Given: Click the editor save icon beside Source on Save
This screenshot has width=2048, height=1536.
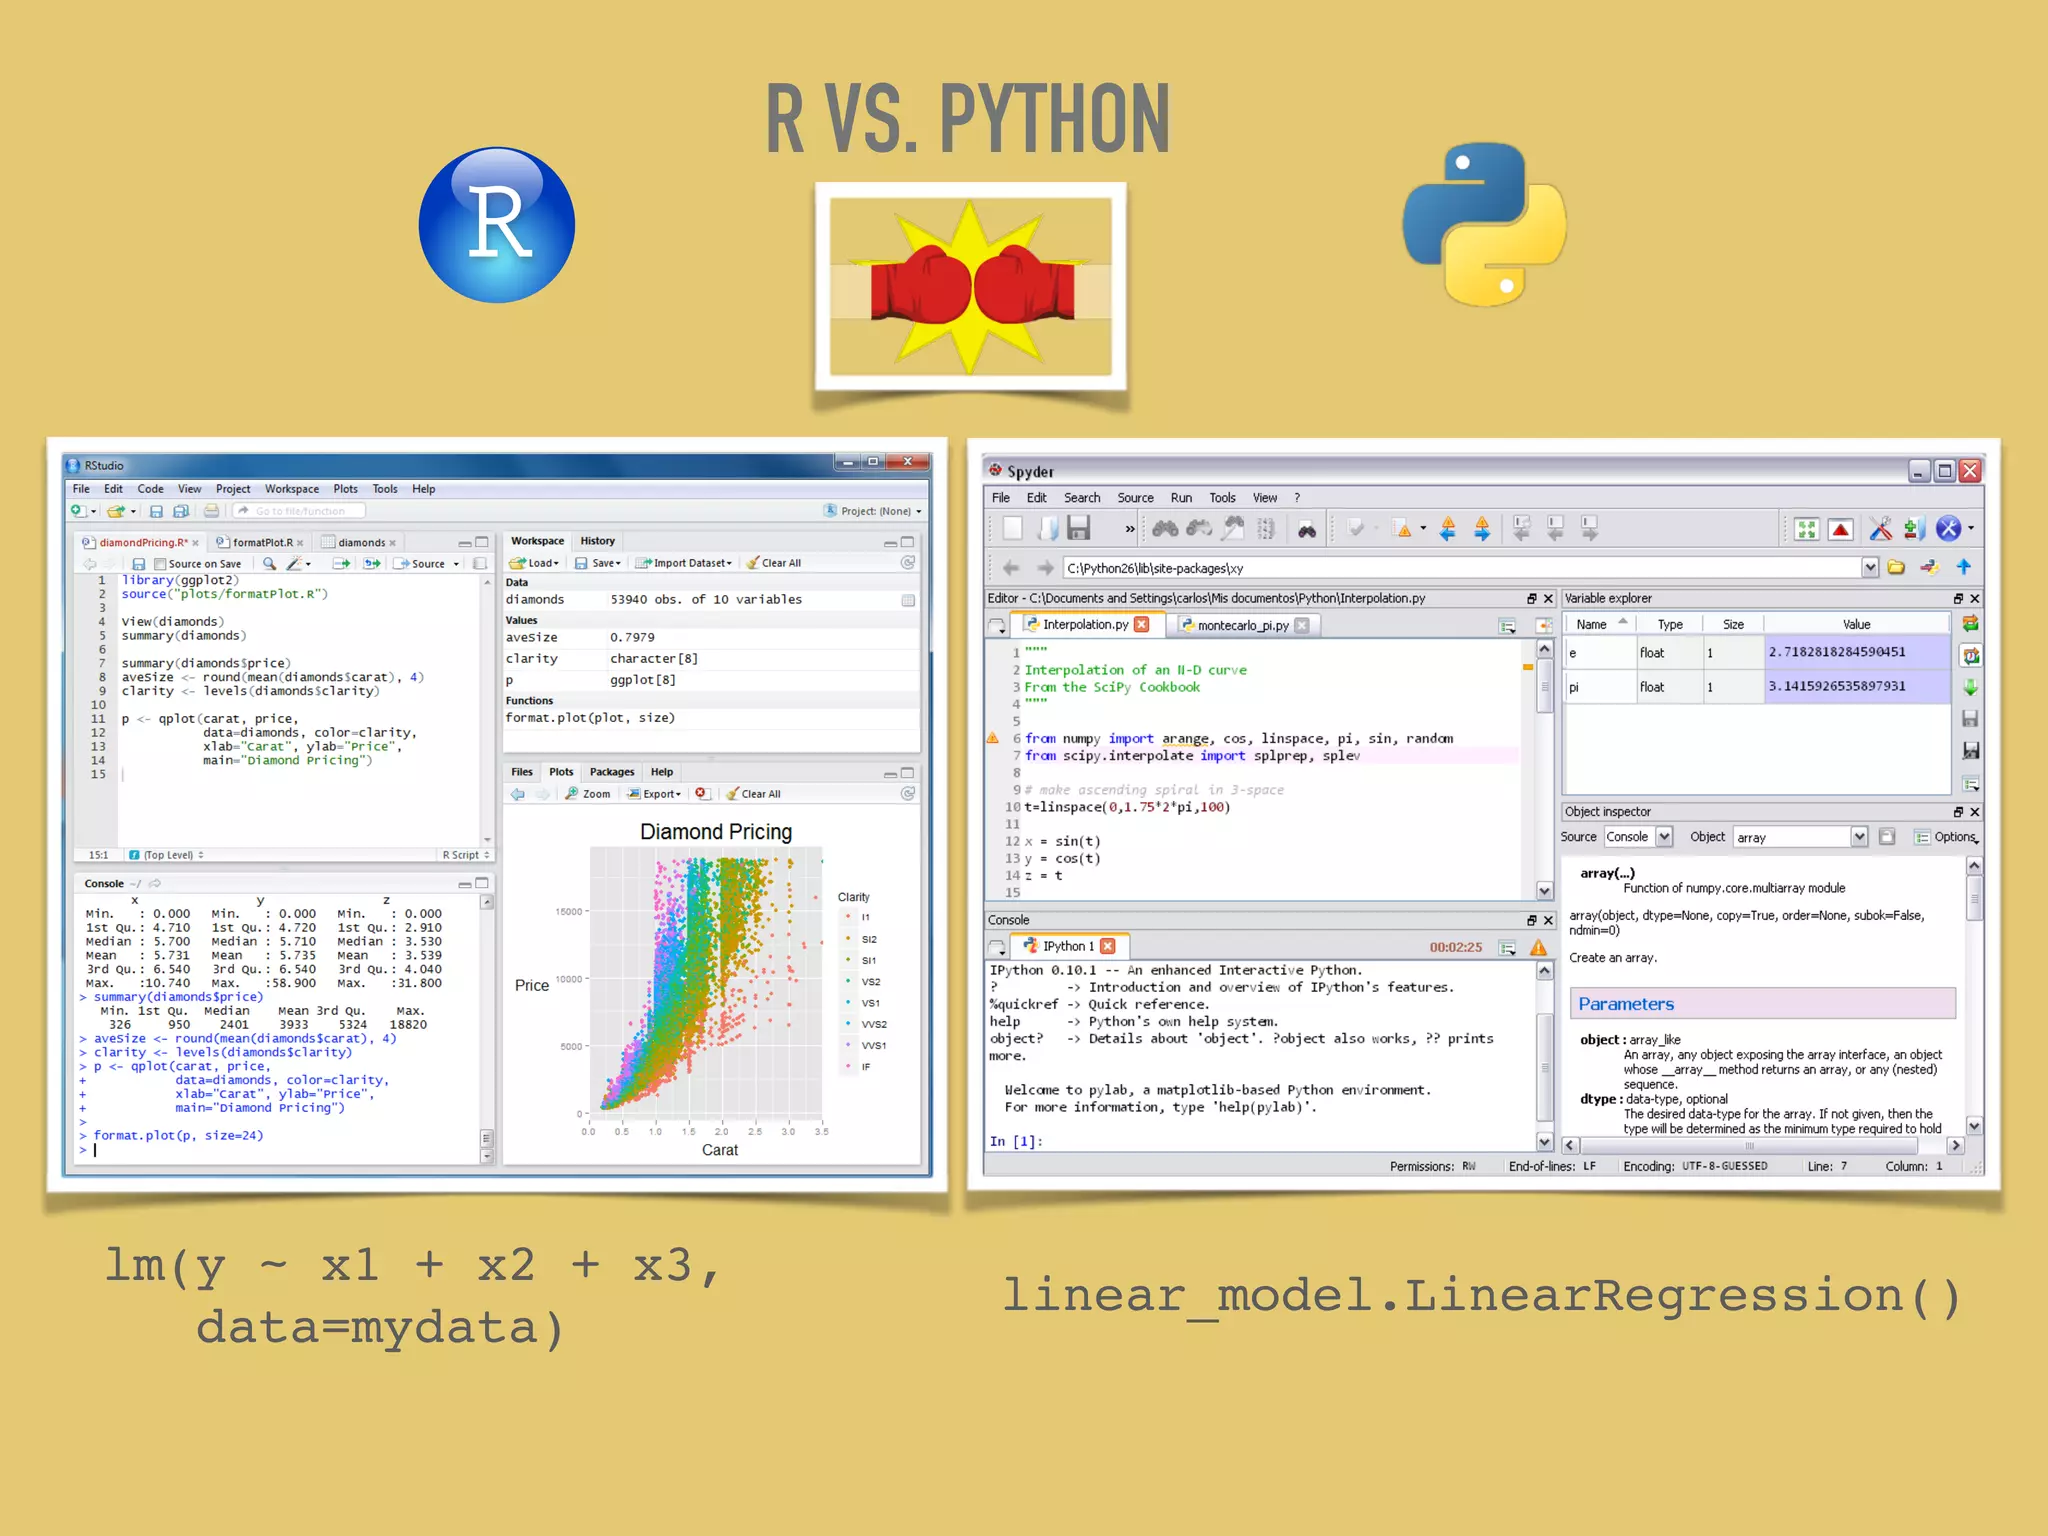Looking at the screenshot, I should 139,564.
